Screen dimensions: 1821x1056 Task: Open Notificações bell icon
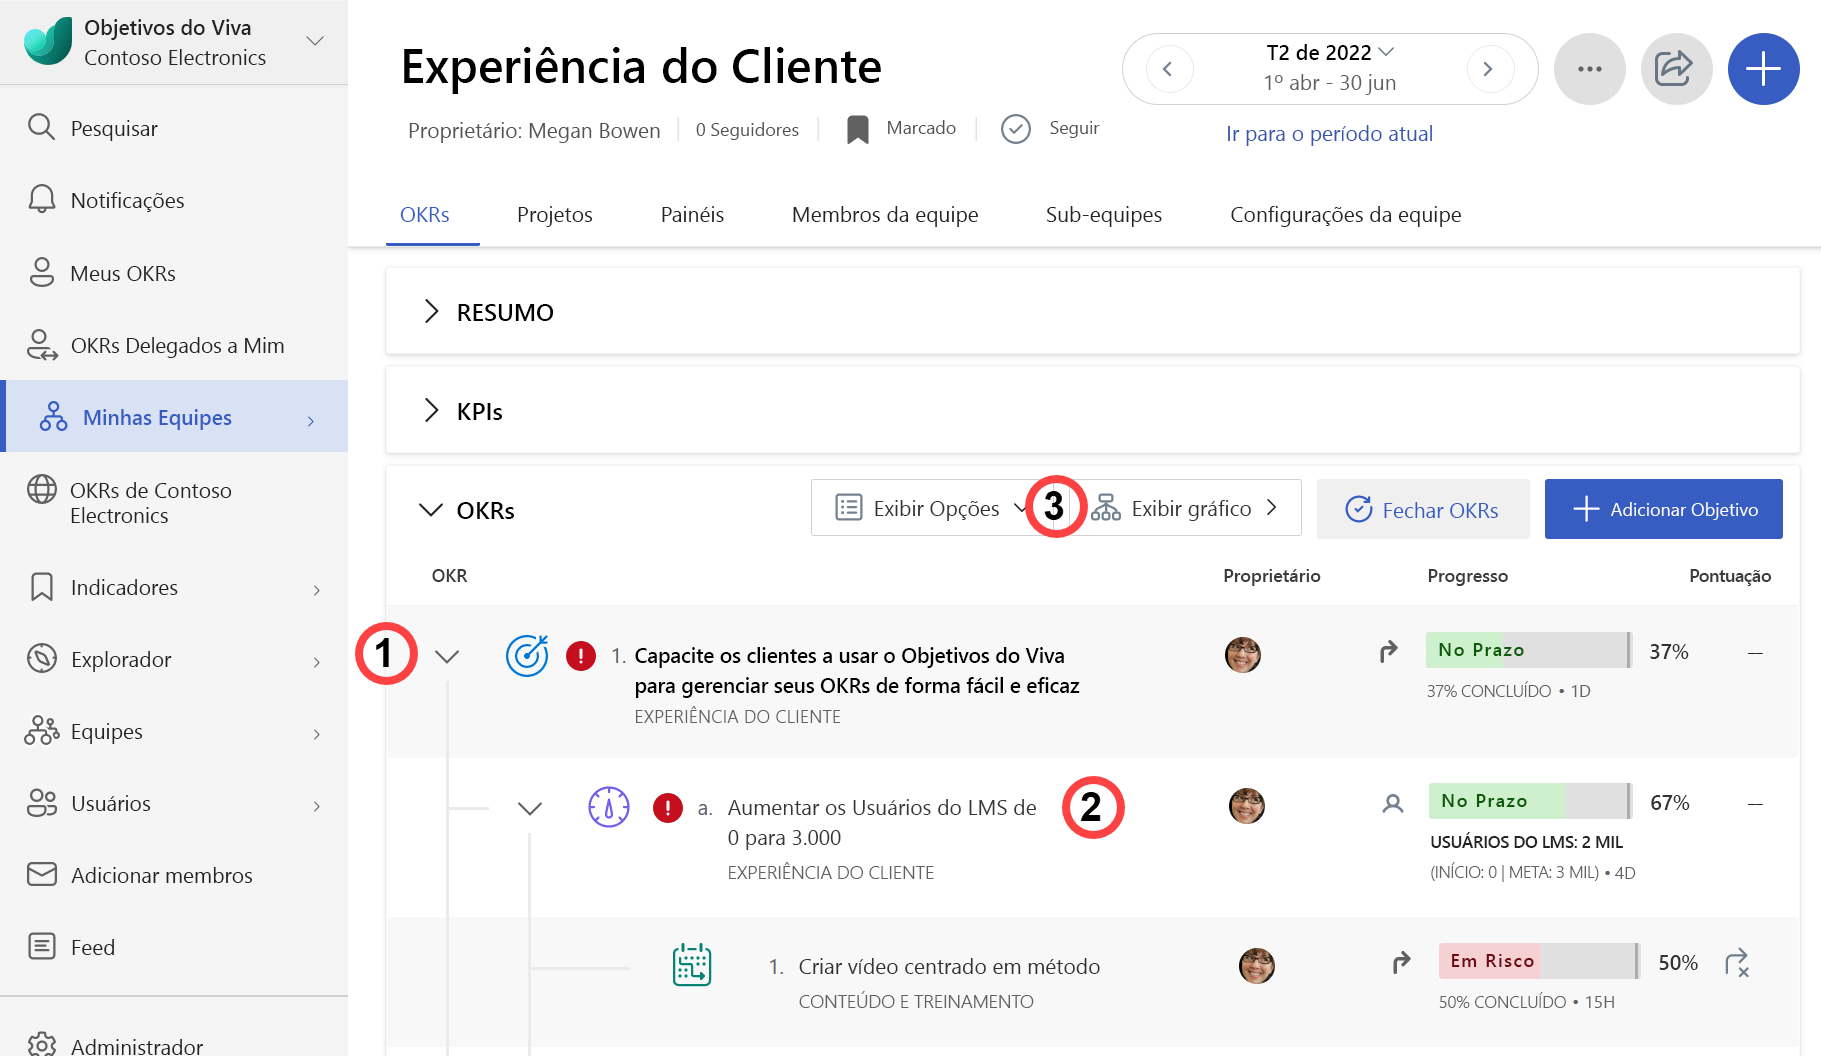pyautogui.click(x=41, y=199)
